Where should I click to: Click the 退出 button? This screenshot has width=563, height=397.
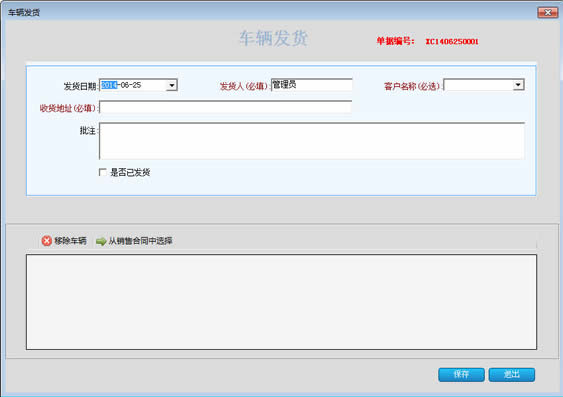coord(512,374)
